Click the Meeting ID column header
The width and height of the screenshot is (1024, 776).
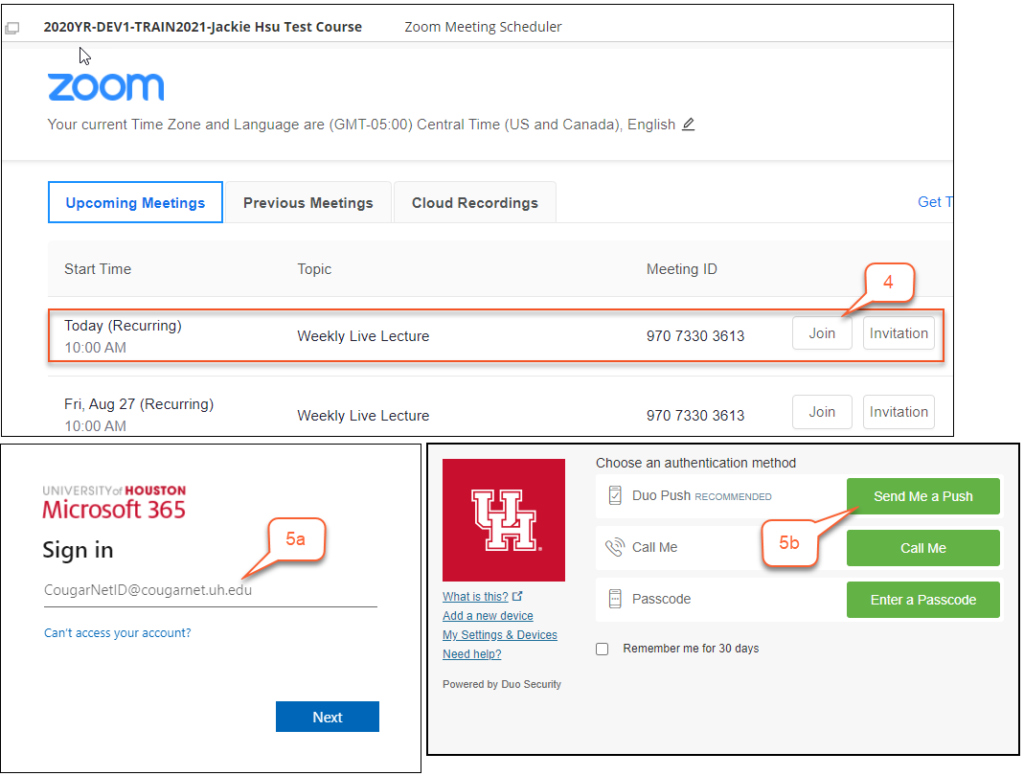(x=682, y=269)
